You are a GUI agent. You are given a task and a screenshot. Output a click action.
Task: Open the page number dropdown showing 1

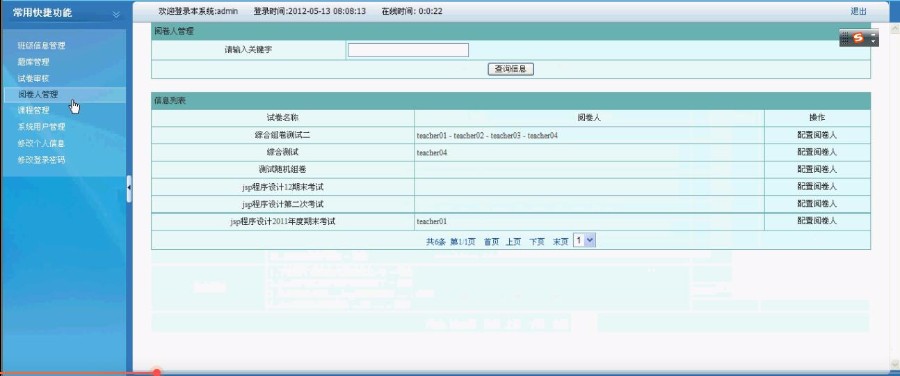coord(584,241)
